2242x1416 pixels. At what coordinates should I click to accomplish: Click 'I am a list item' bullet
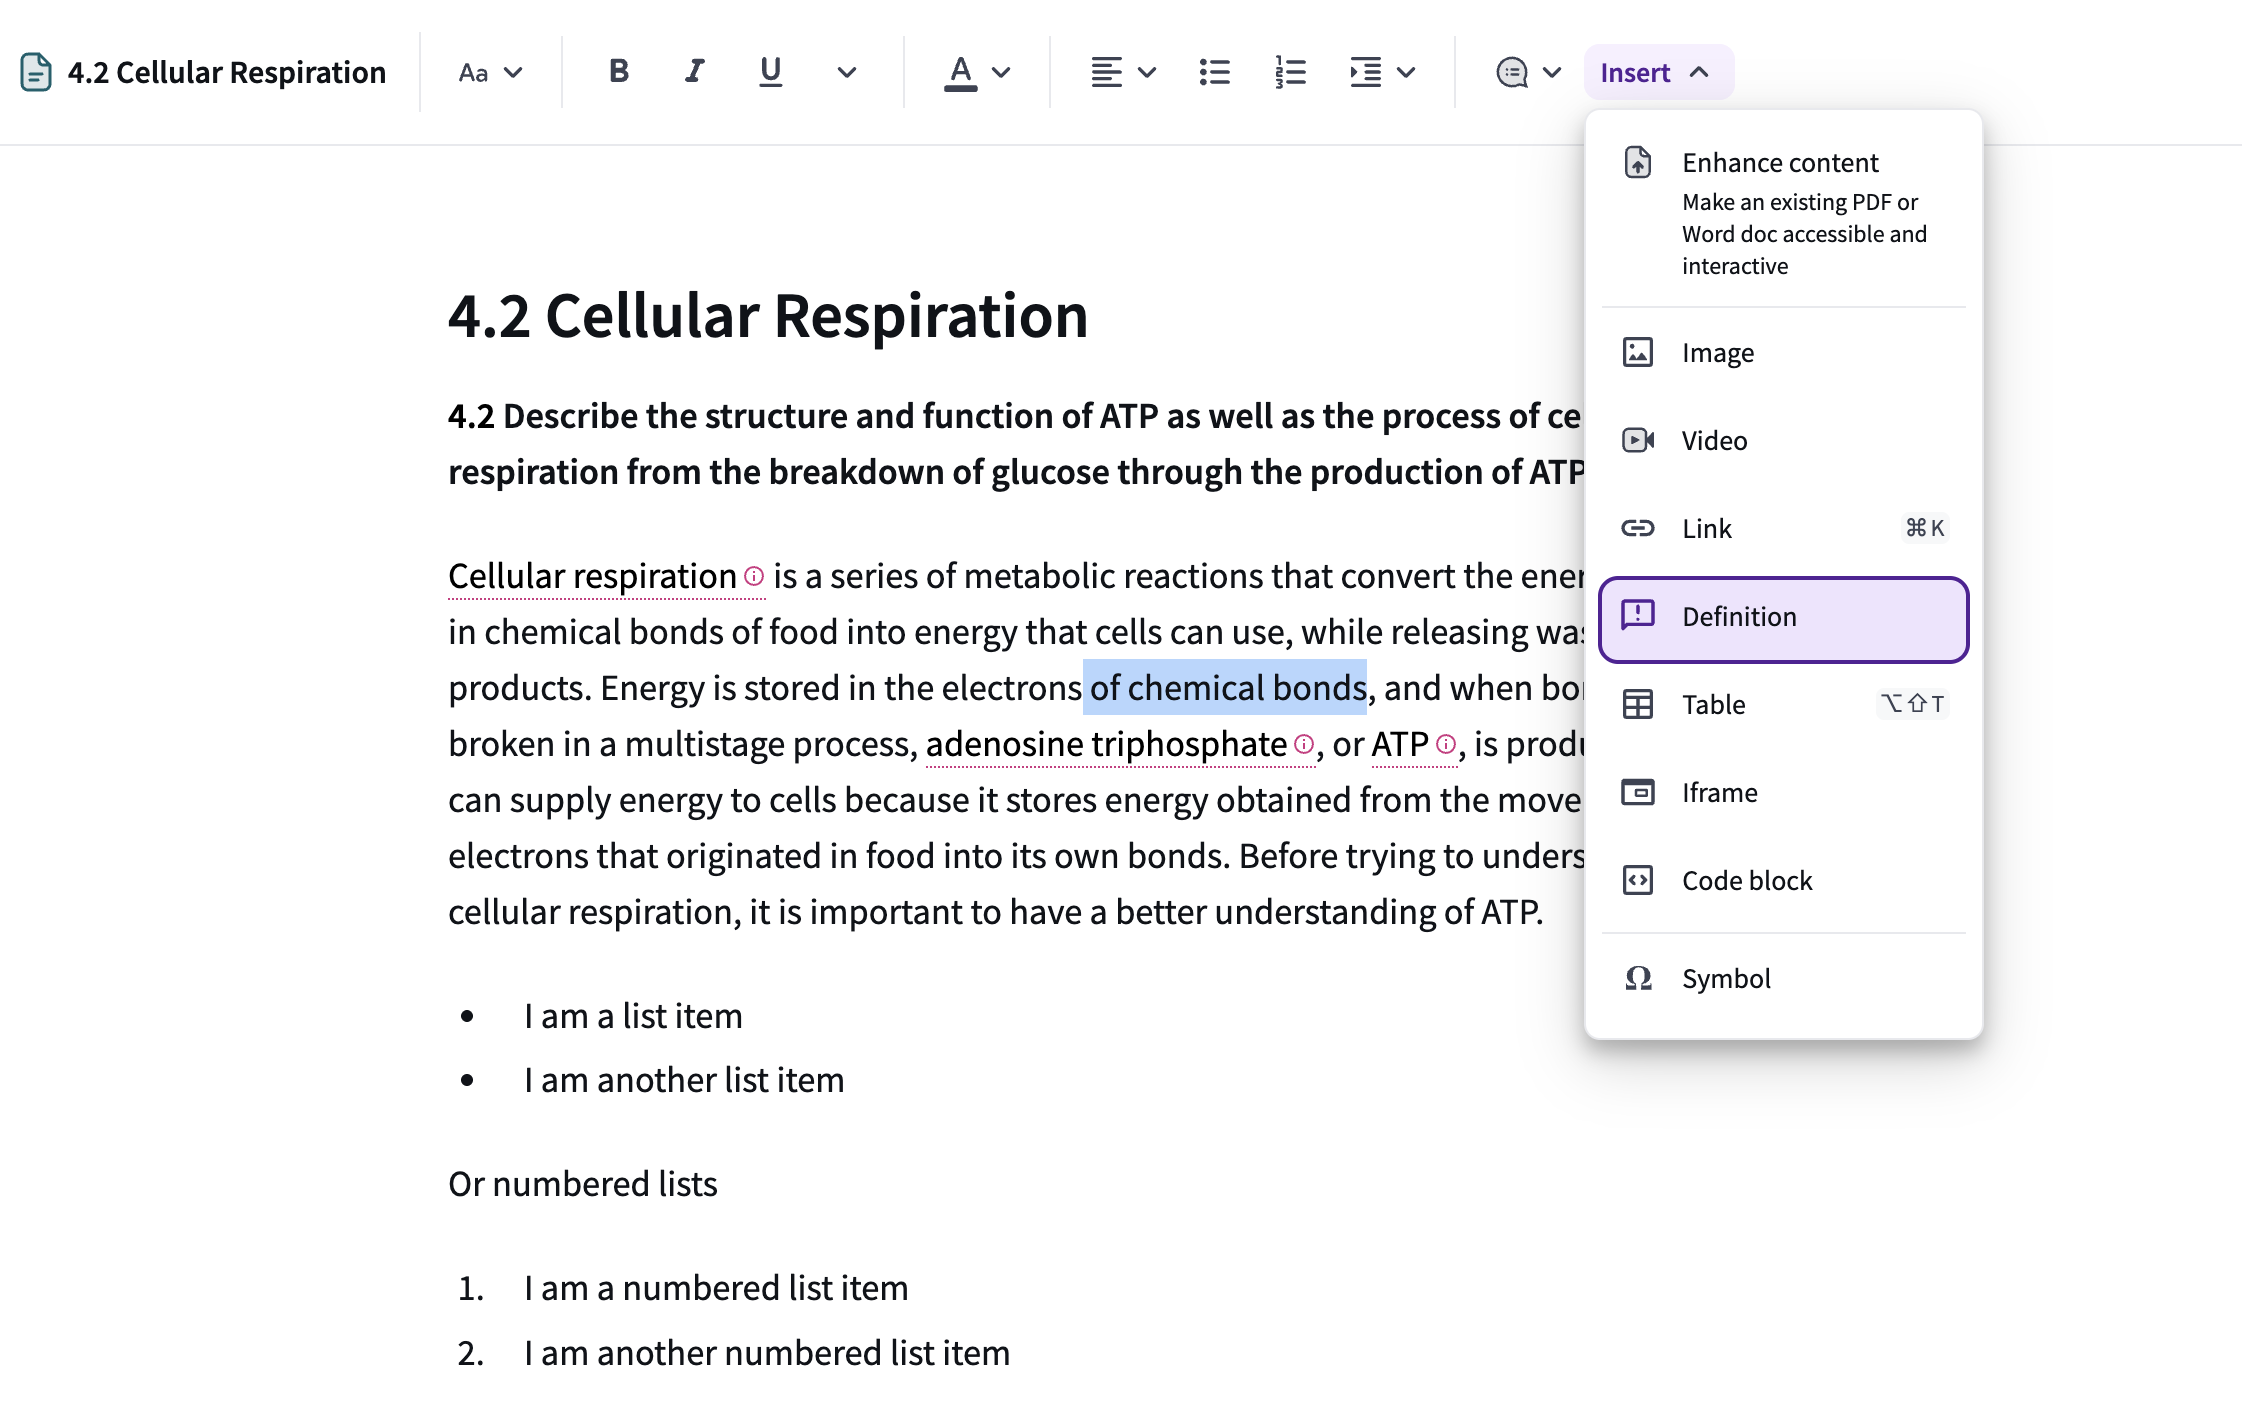633,1016
